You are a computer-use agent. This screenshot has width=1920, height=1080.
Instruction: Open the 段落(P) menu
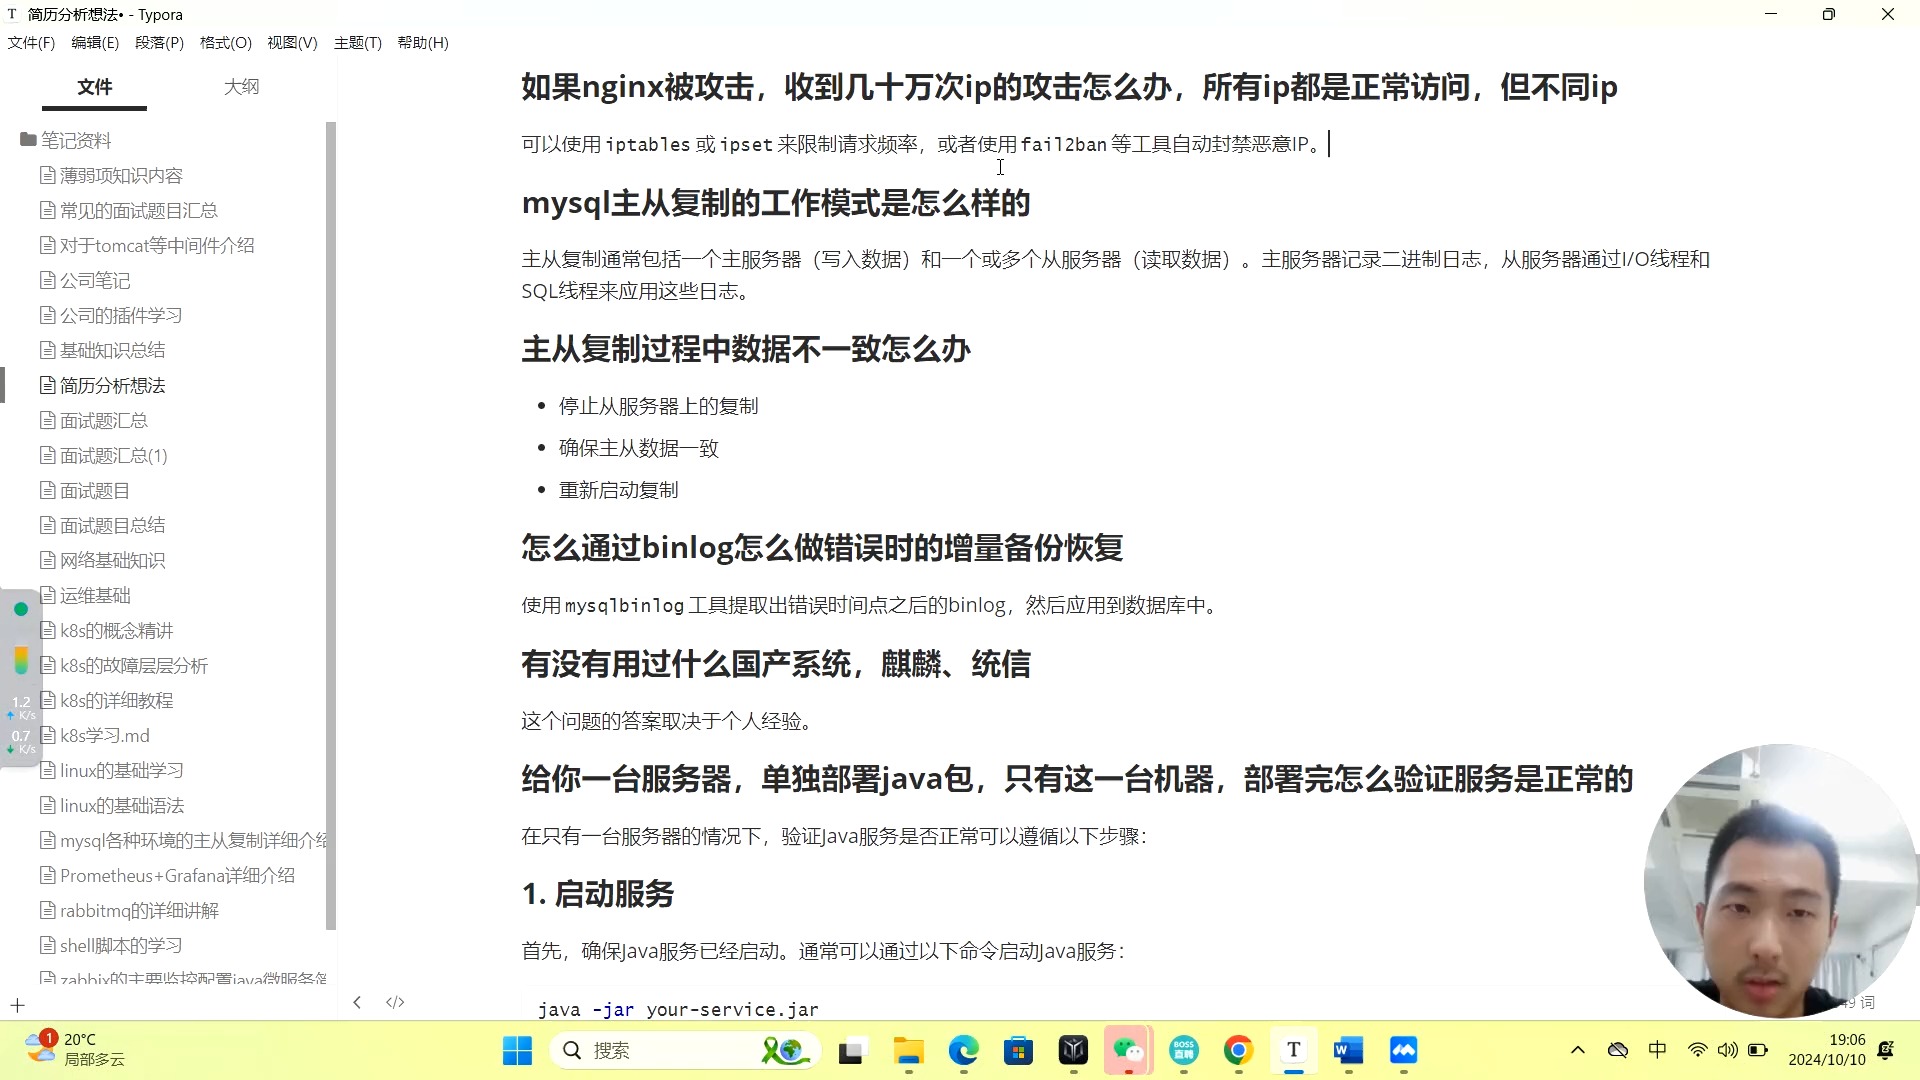(159, 43)
